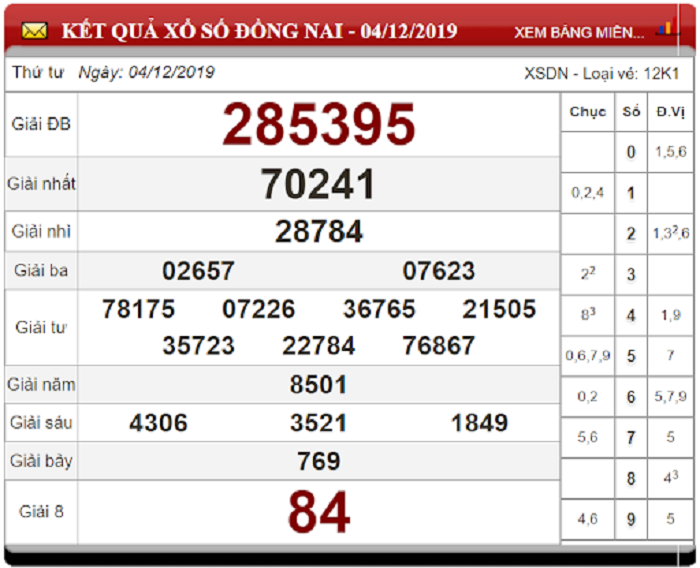This screenshot has height=568, width=700.
Task: Click the Chục column header
Action: tap(588, 112)
